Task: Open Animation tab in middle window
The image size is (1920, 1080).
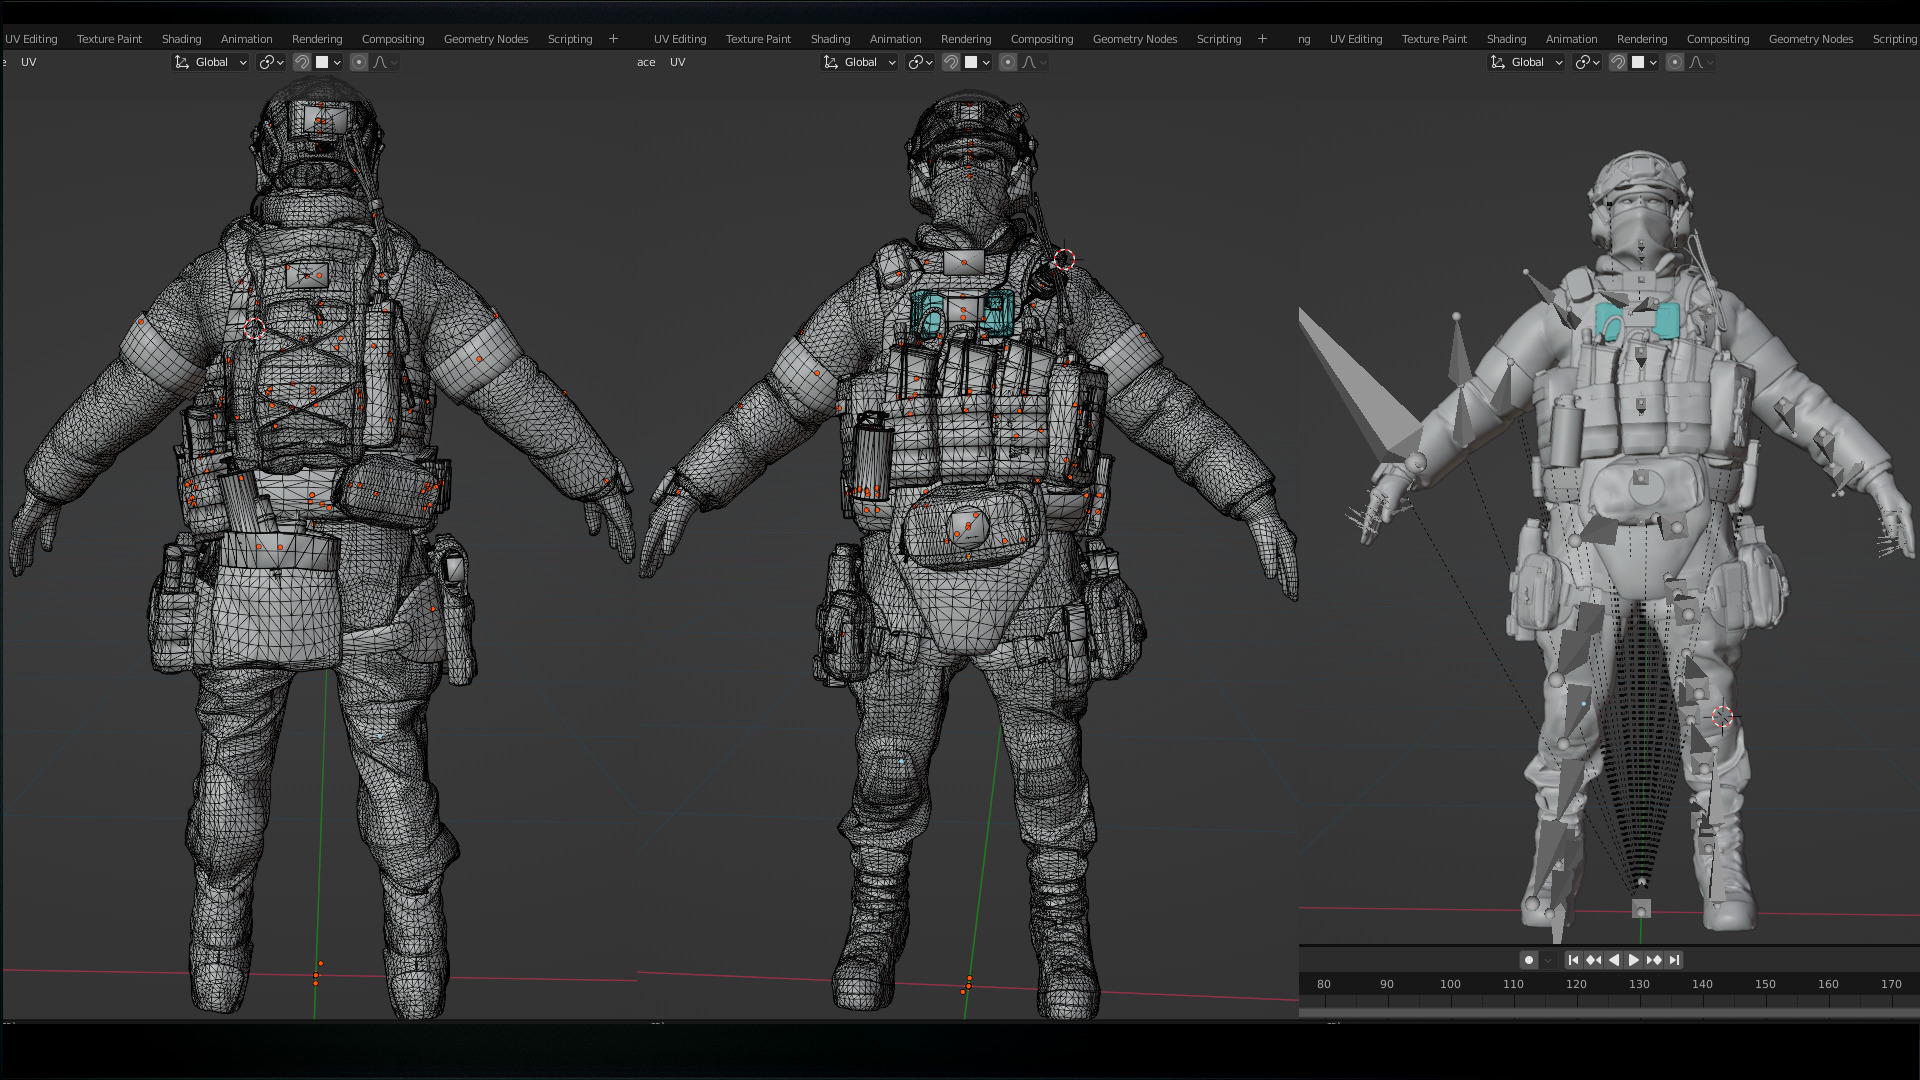Action: [x=895, y=39]
